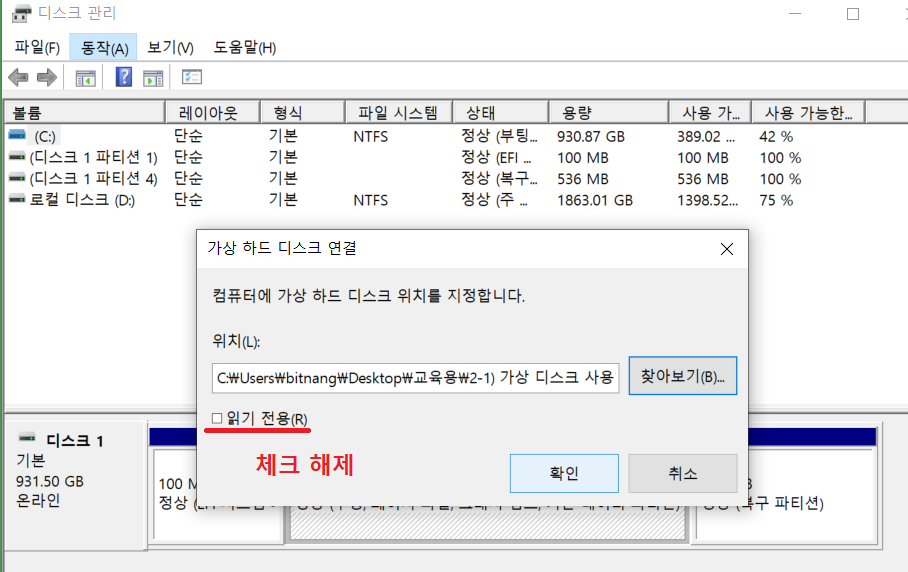Select the 로컬 디스크 (D:) volume icon

[x=17, y=200]
